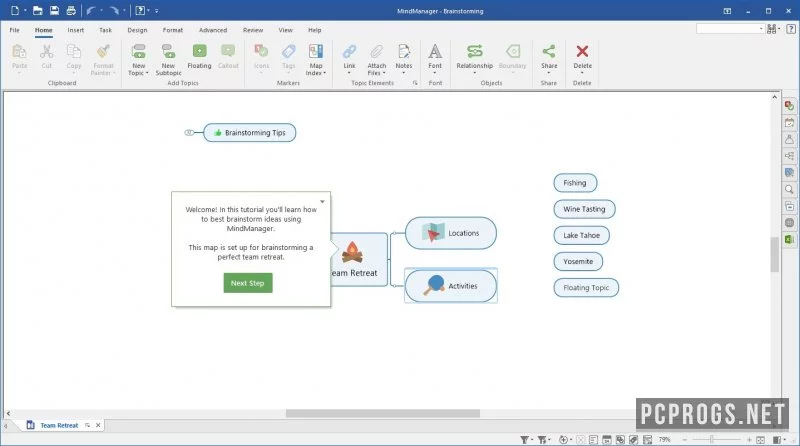
Task: Open the Font tool
Action: click(435, 51)
